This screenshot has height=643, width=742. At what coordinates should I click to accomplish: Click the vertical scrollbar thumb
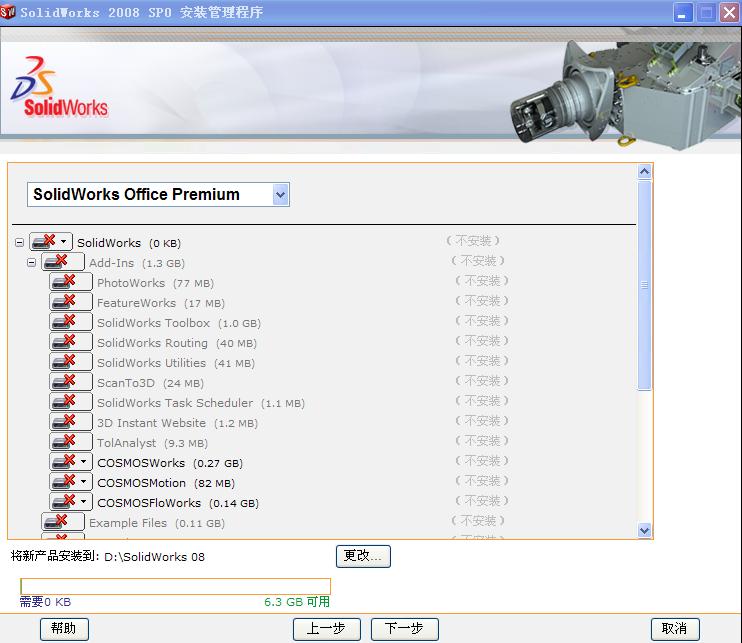point(645,286)
